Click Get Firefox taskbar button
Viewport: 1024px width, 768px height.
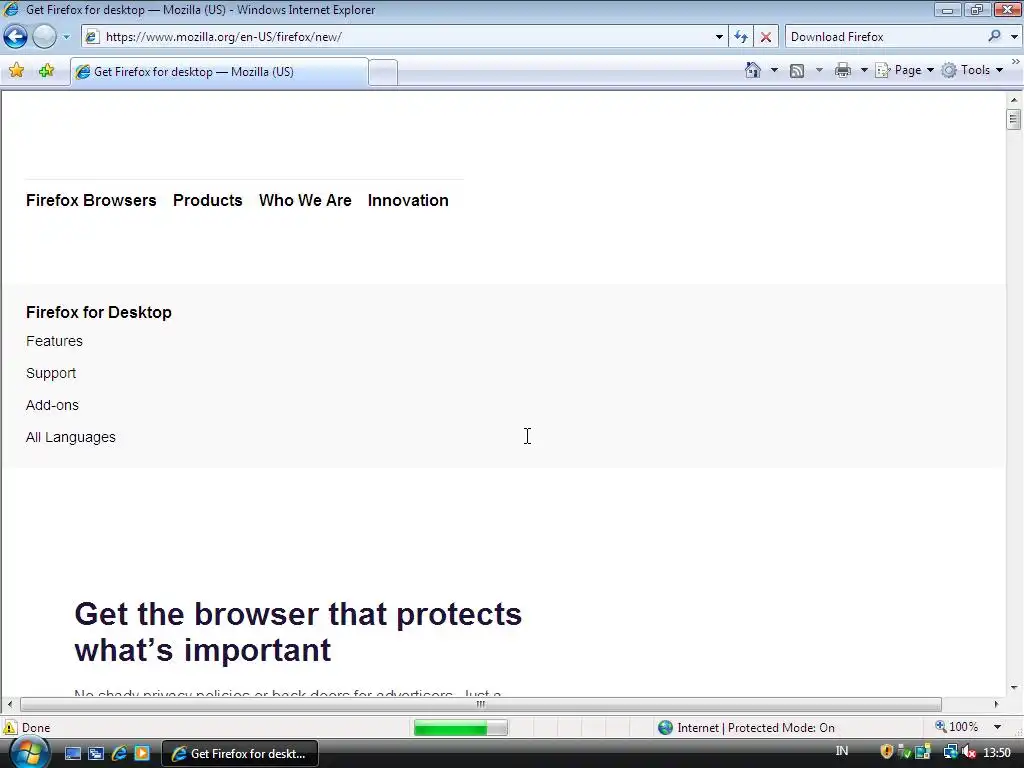239,754
